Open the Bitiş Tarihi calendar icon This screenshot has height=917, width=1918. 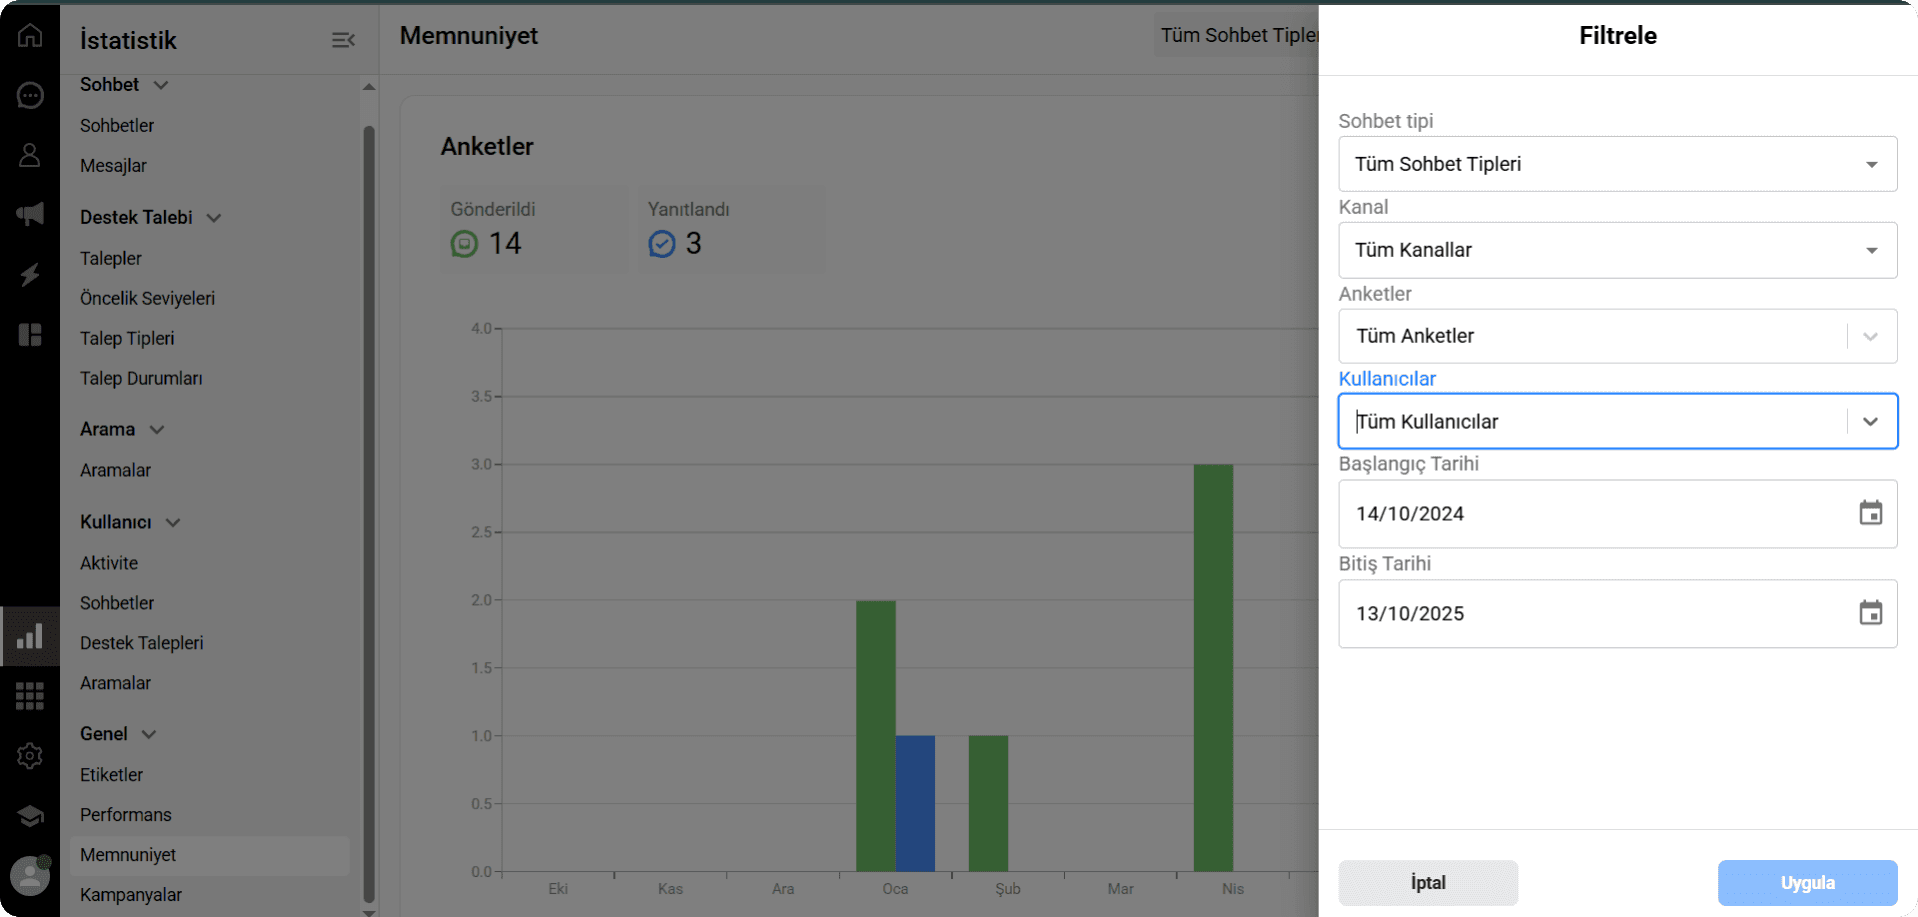pos(1870,613)
